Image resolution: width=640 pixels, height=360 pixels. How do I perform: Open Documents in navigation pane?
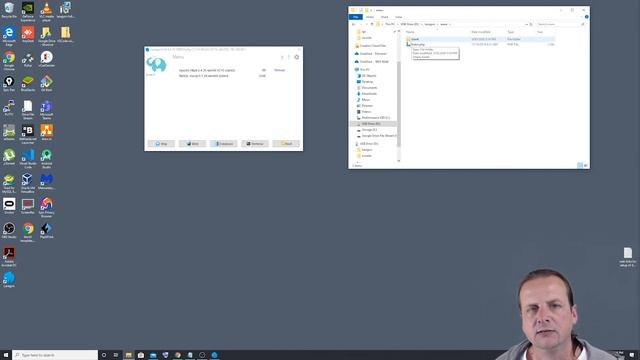369,88
